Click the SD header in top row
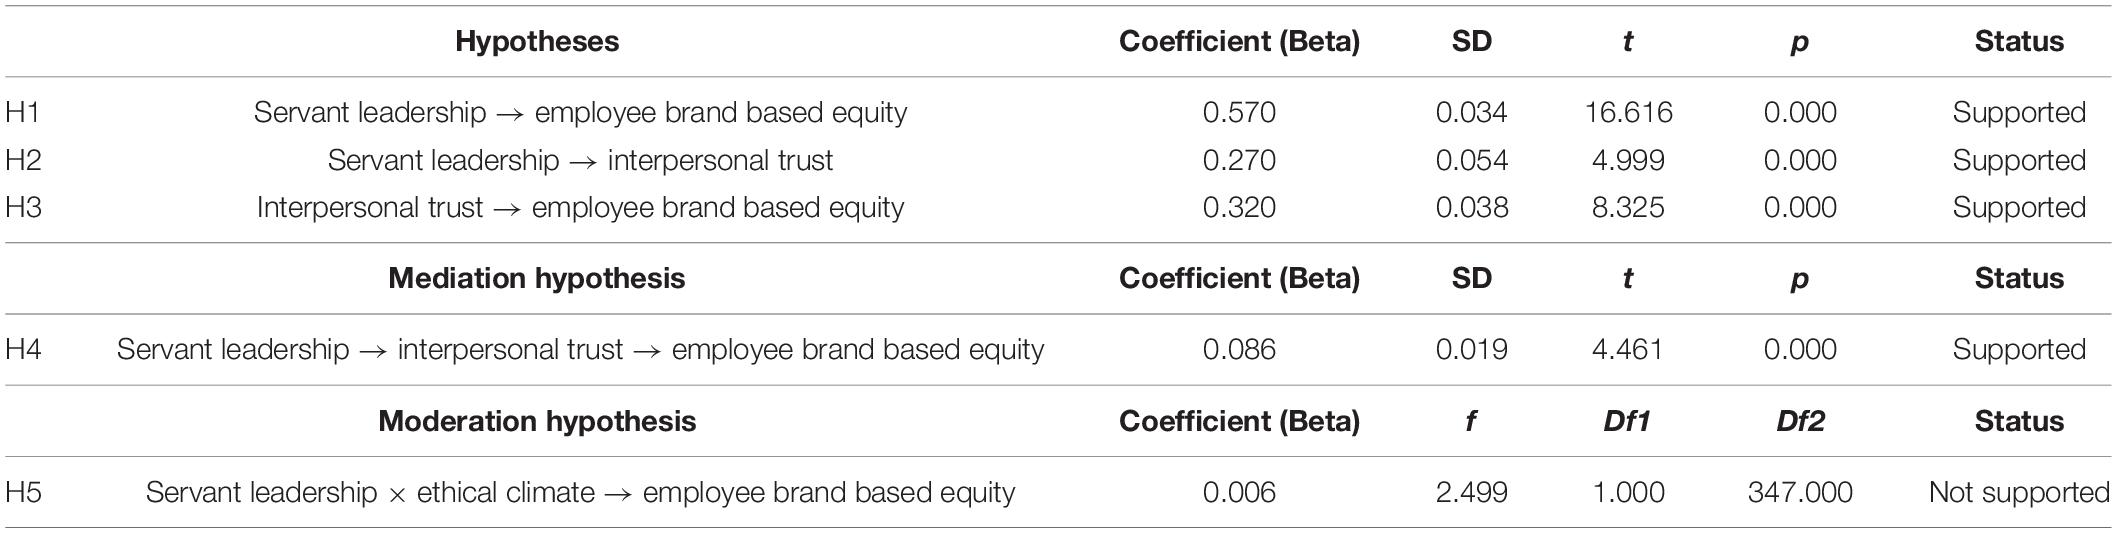This screenshot has height=533, width=2117. point(1471,41)
